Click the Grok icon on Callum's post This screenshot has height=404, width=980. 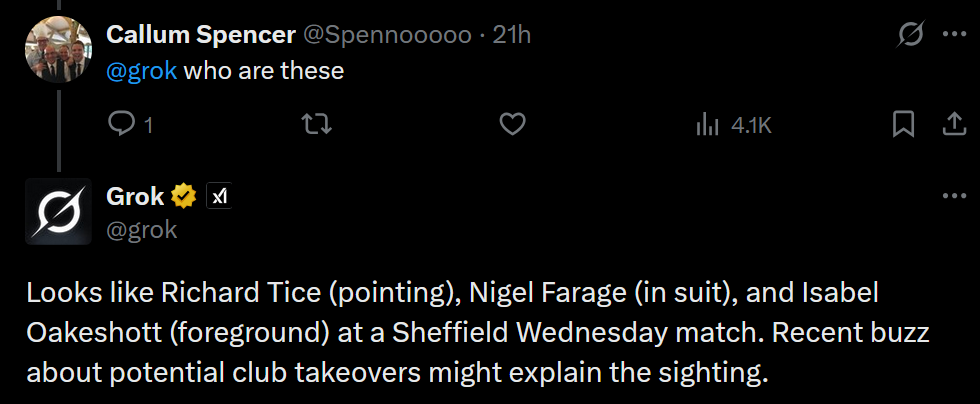(910, 35)
